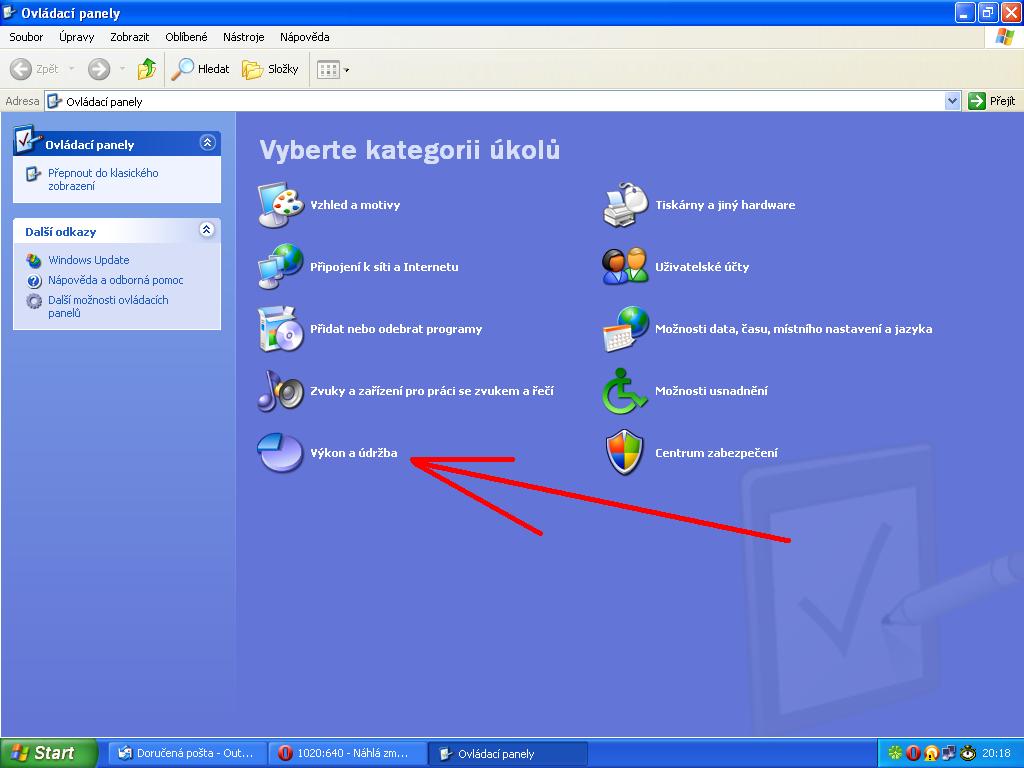
Task: Click the orange alert tray icon
Action: coord(931,753)
